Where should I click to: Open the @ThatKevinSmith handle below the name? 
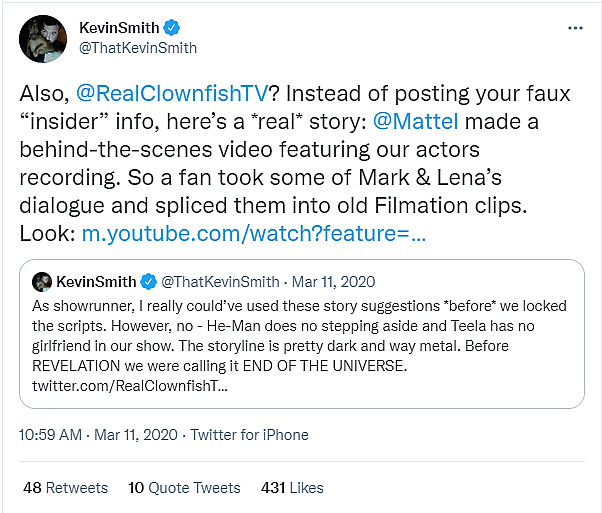[137, 48]
